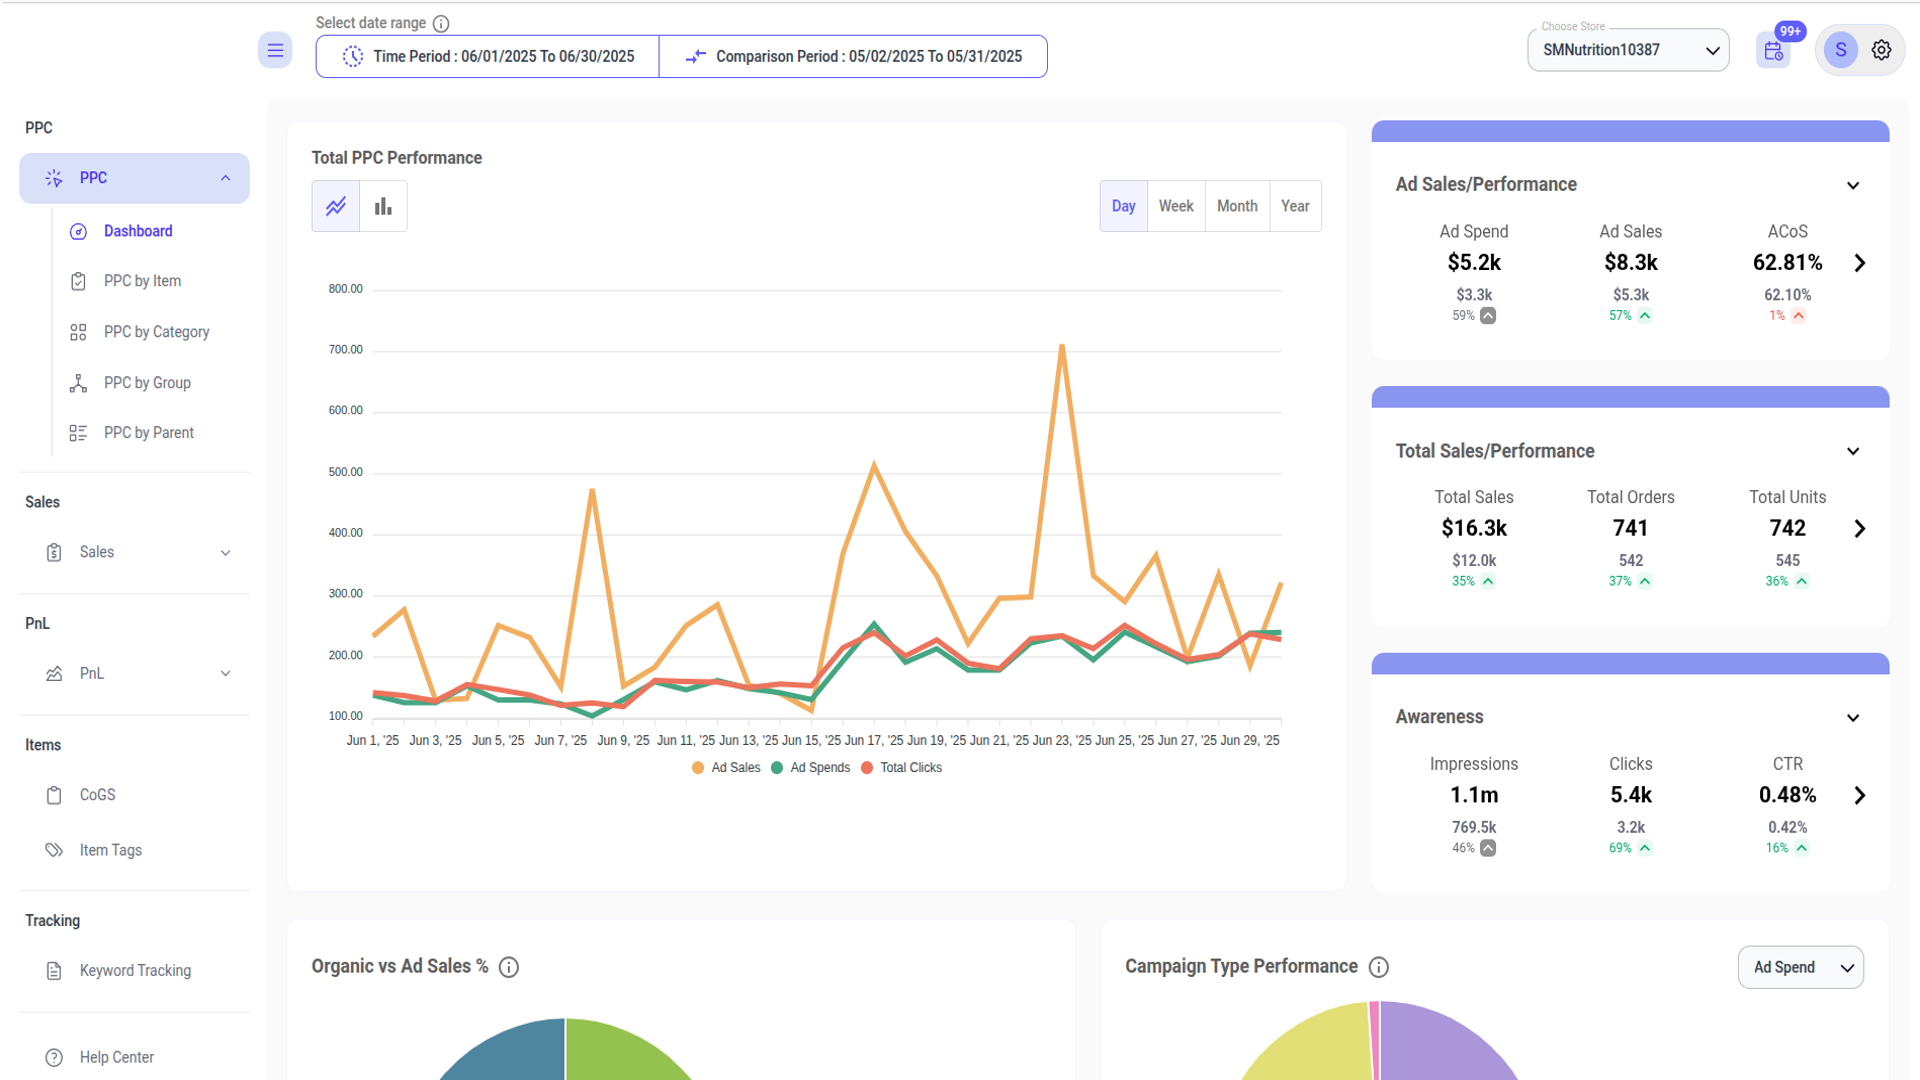This screenshot has width=1920, height=1080.
Task: Collapse the PPC sidebar section chevron
Action: tap(225, 178)
